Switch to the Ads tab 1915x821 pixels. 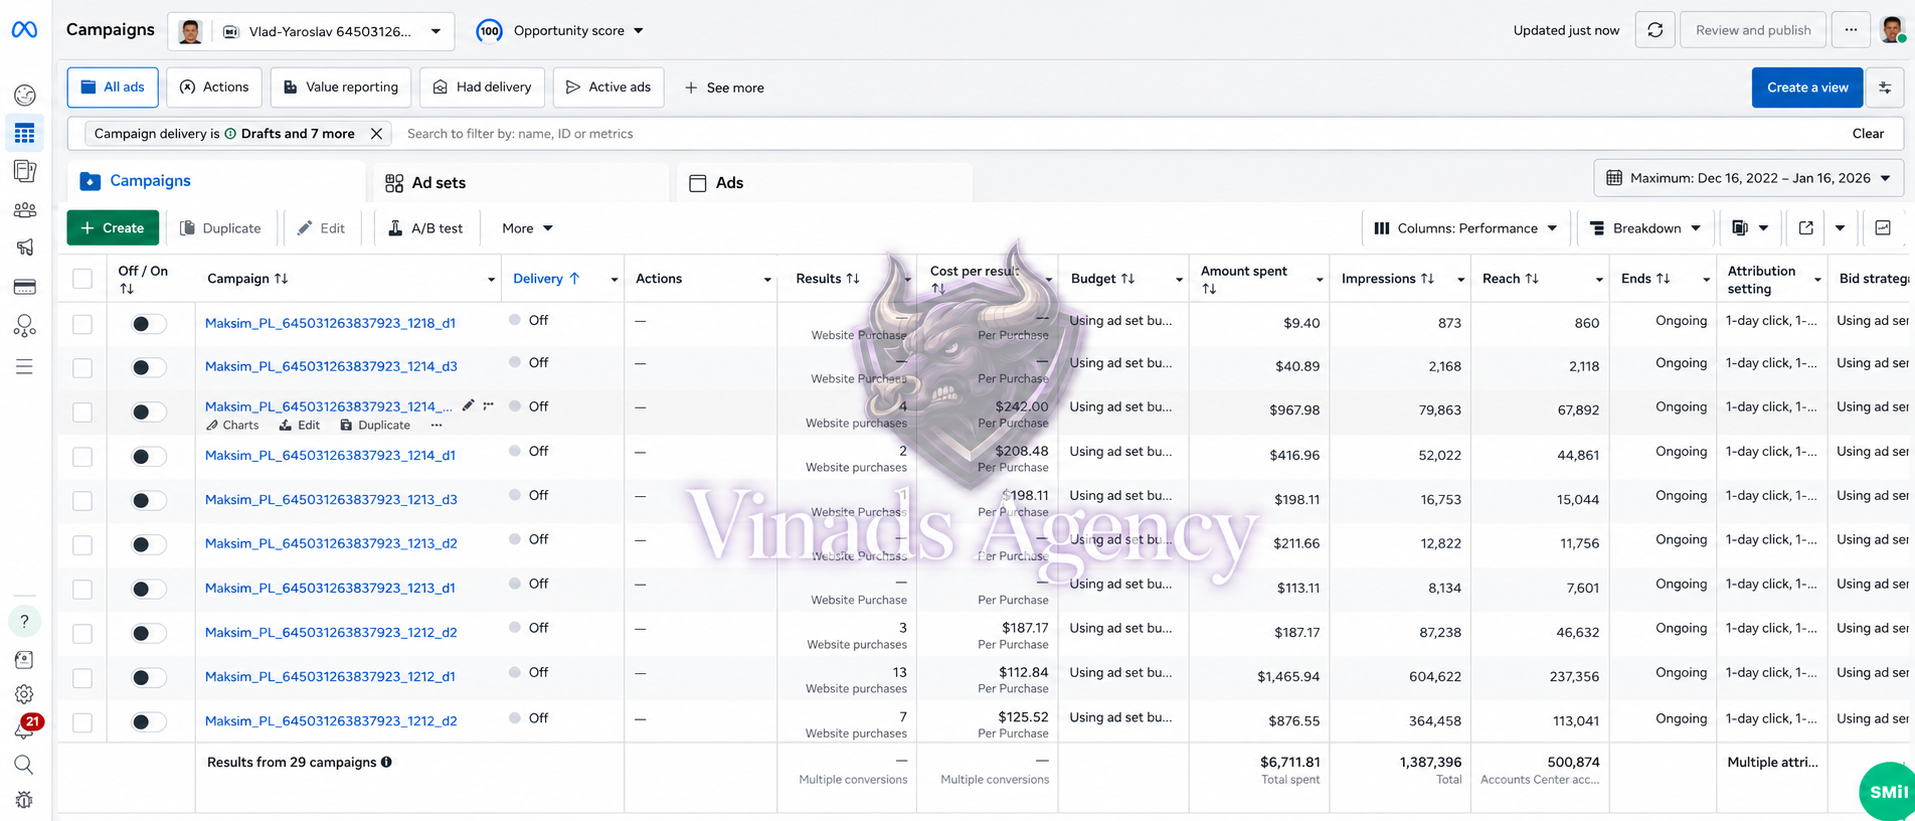pos(824,183)
